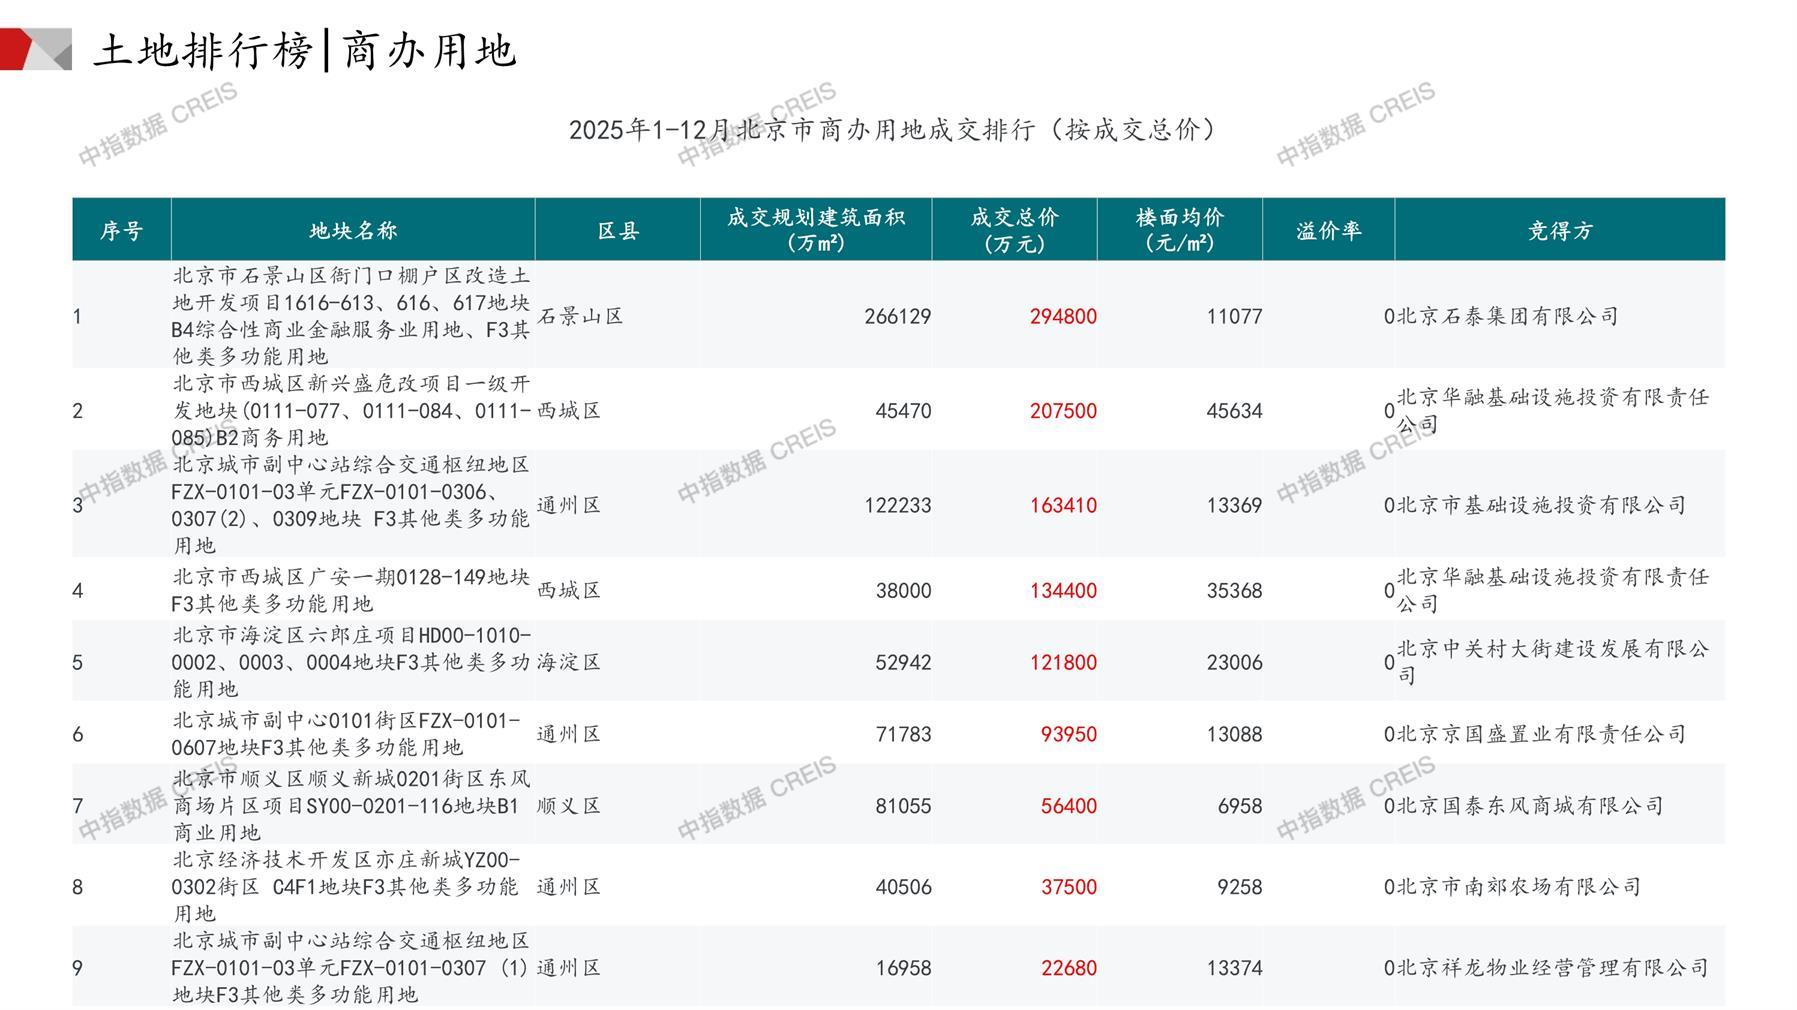Select the floor price value 45634
1797x1010 pixels.
pos(1234,411)
